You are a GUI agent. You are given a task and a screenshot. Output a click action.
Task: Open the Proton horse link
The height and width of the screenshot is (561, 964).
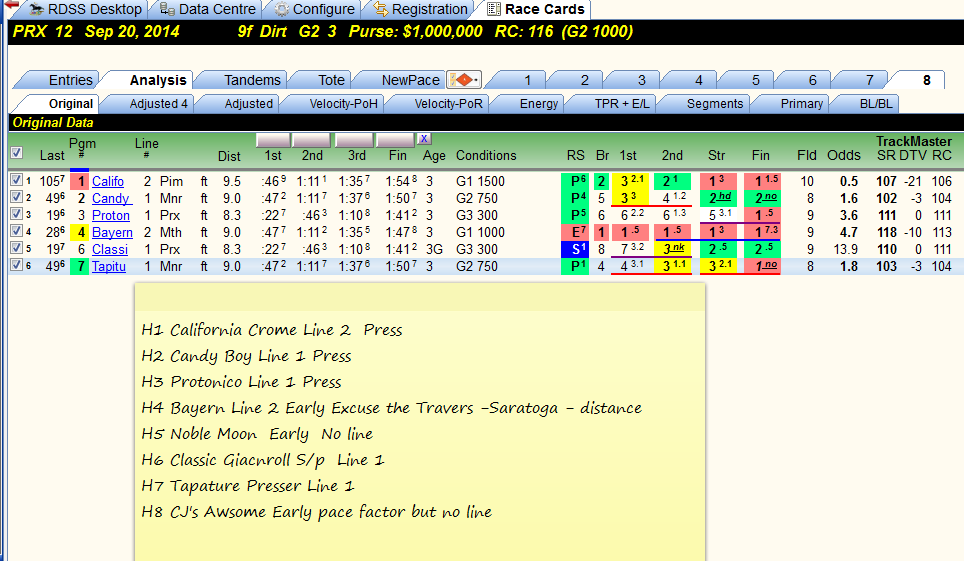click(x=111, y=216)
